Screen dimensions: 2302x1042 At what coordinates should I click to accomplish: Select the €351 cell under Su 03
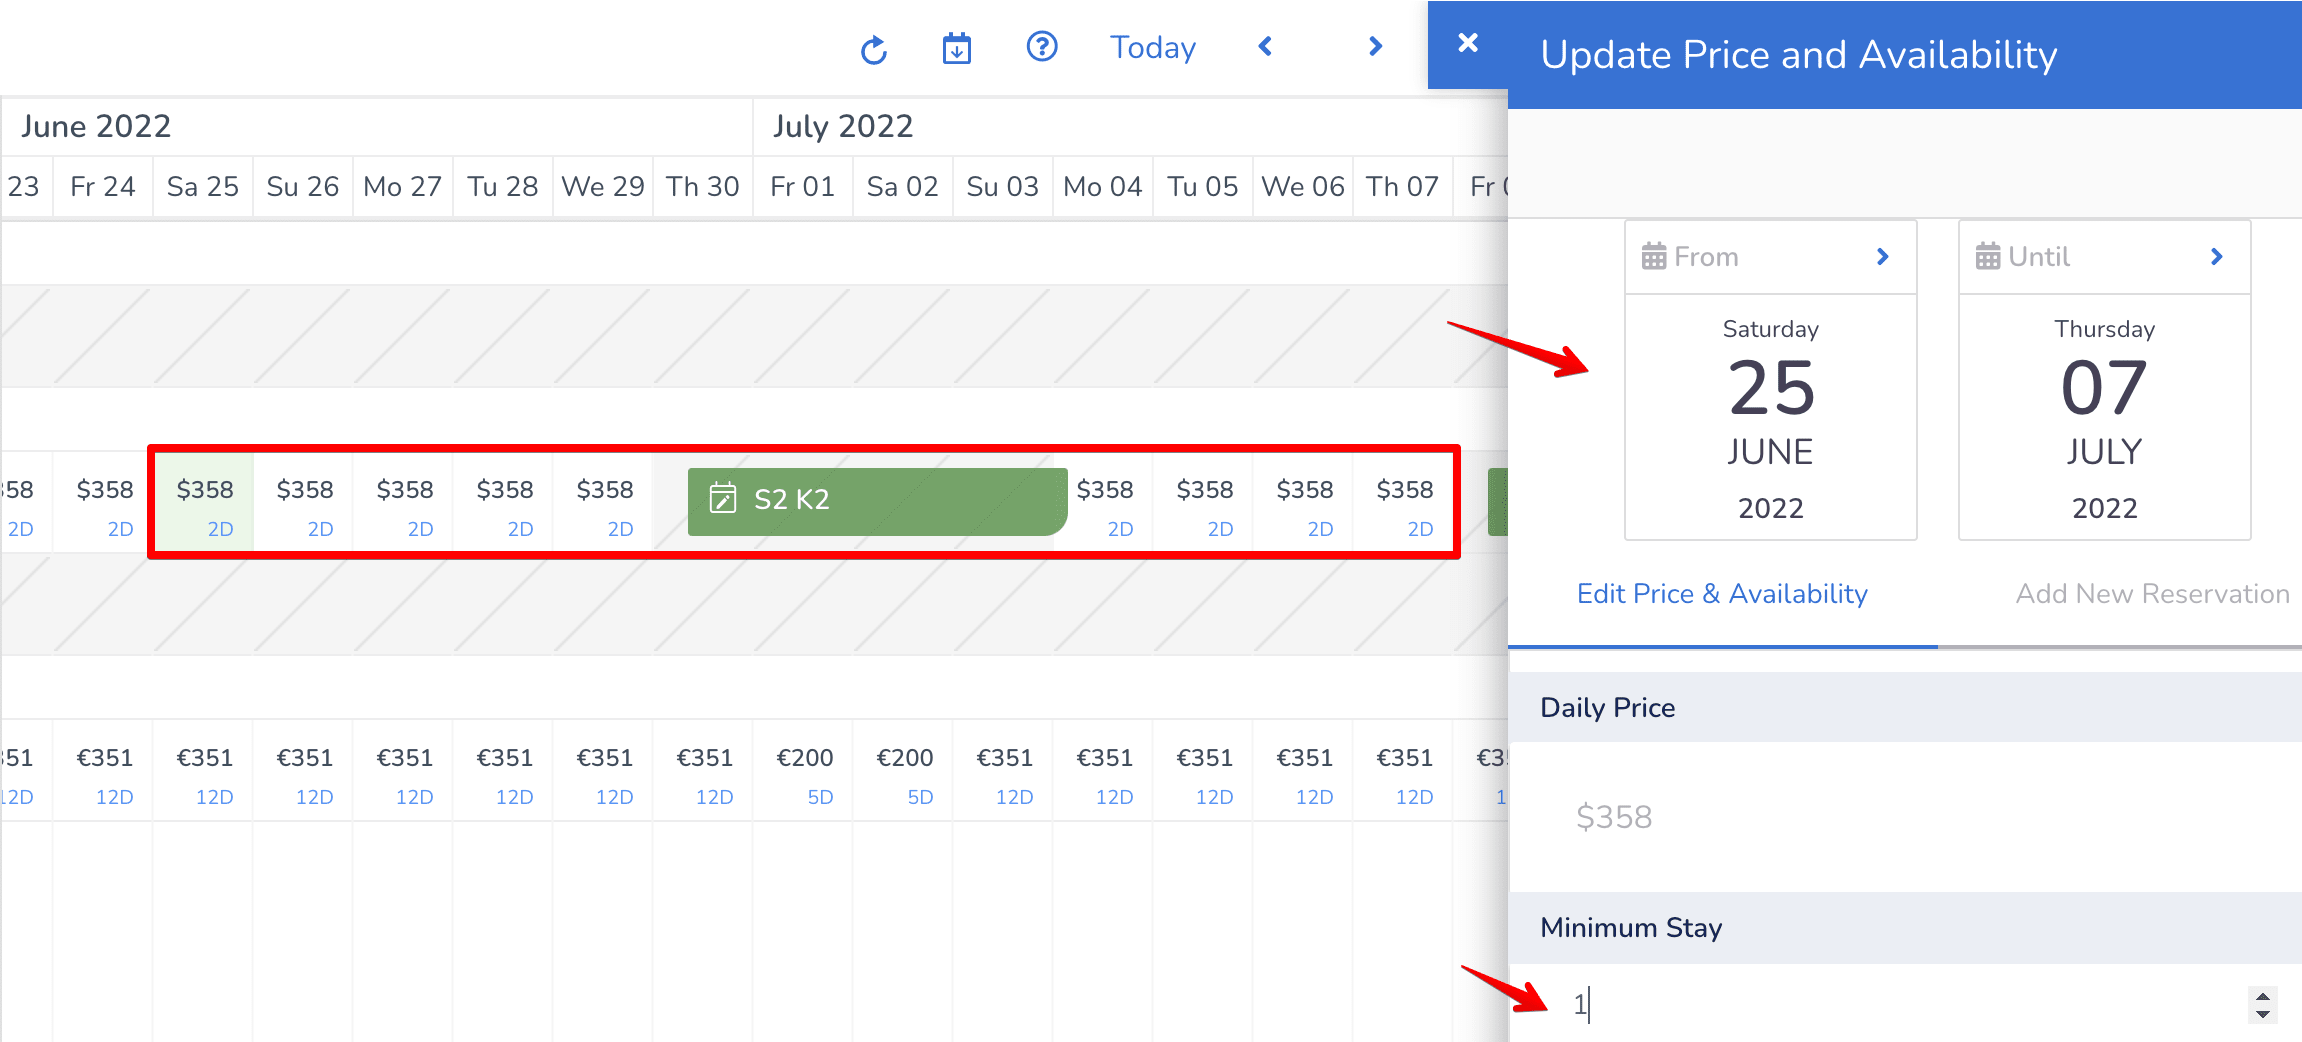click(x=1004, y=771)
